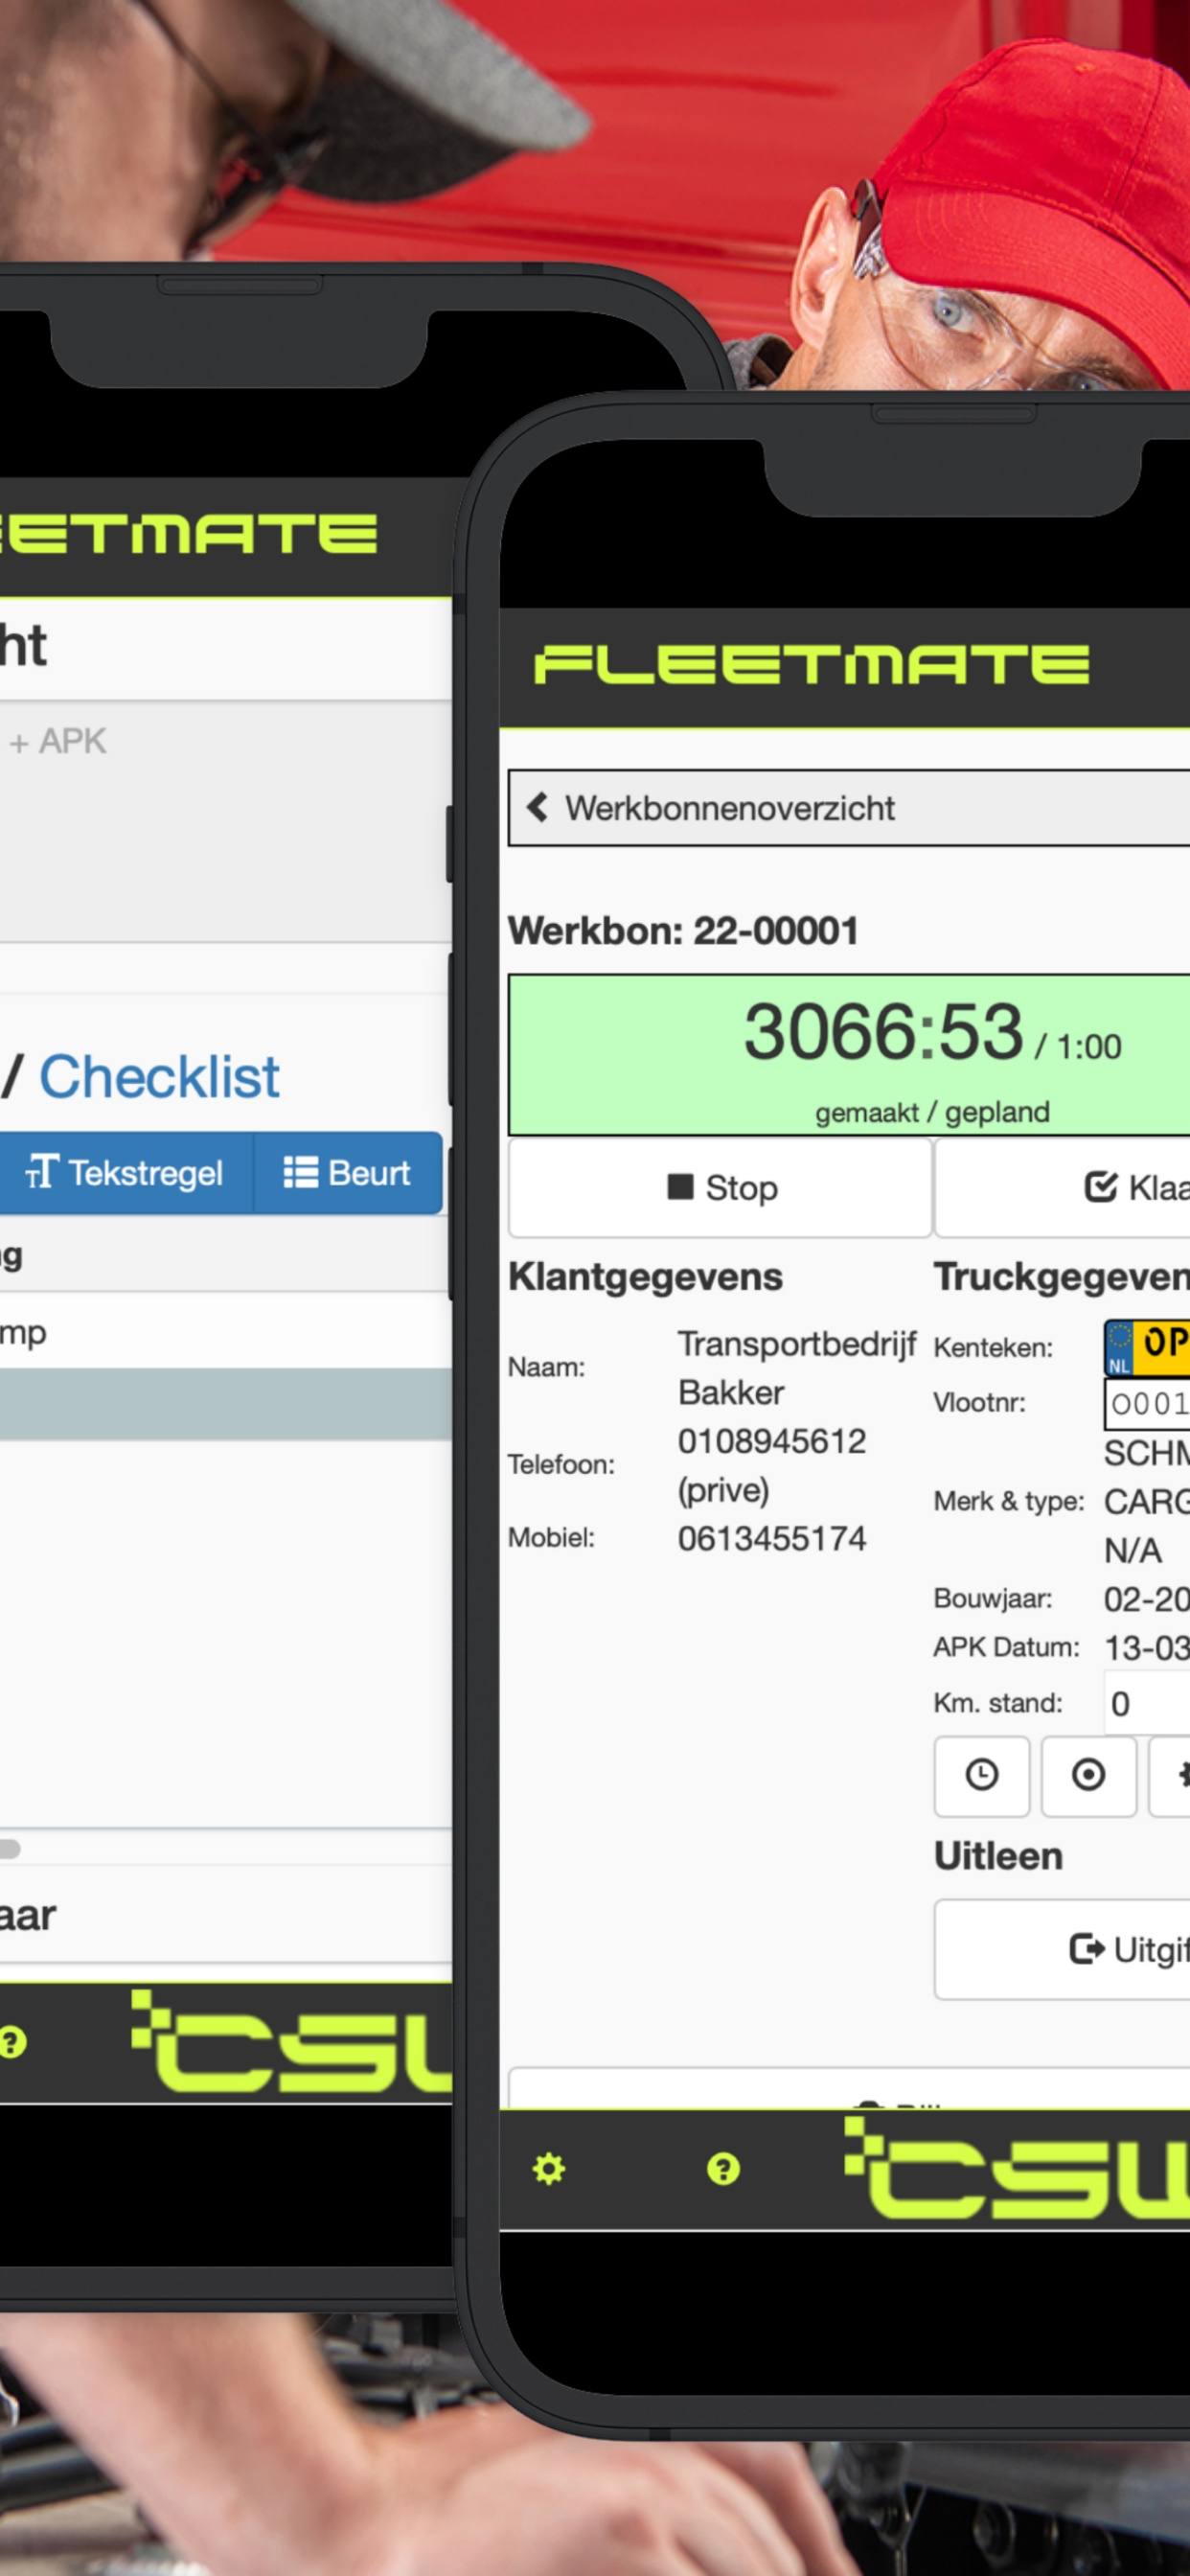This screenshot has width=1190, height=2576.
Task: Select the highlighted grey row on back phone
Action: 226,1404
